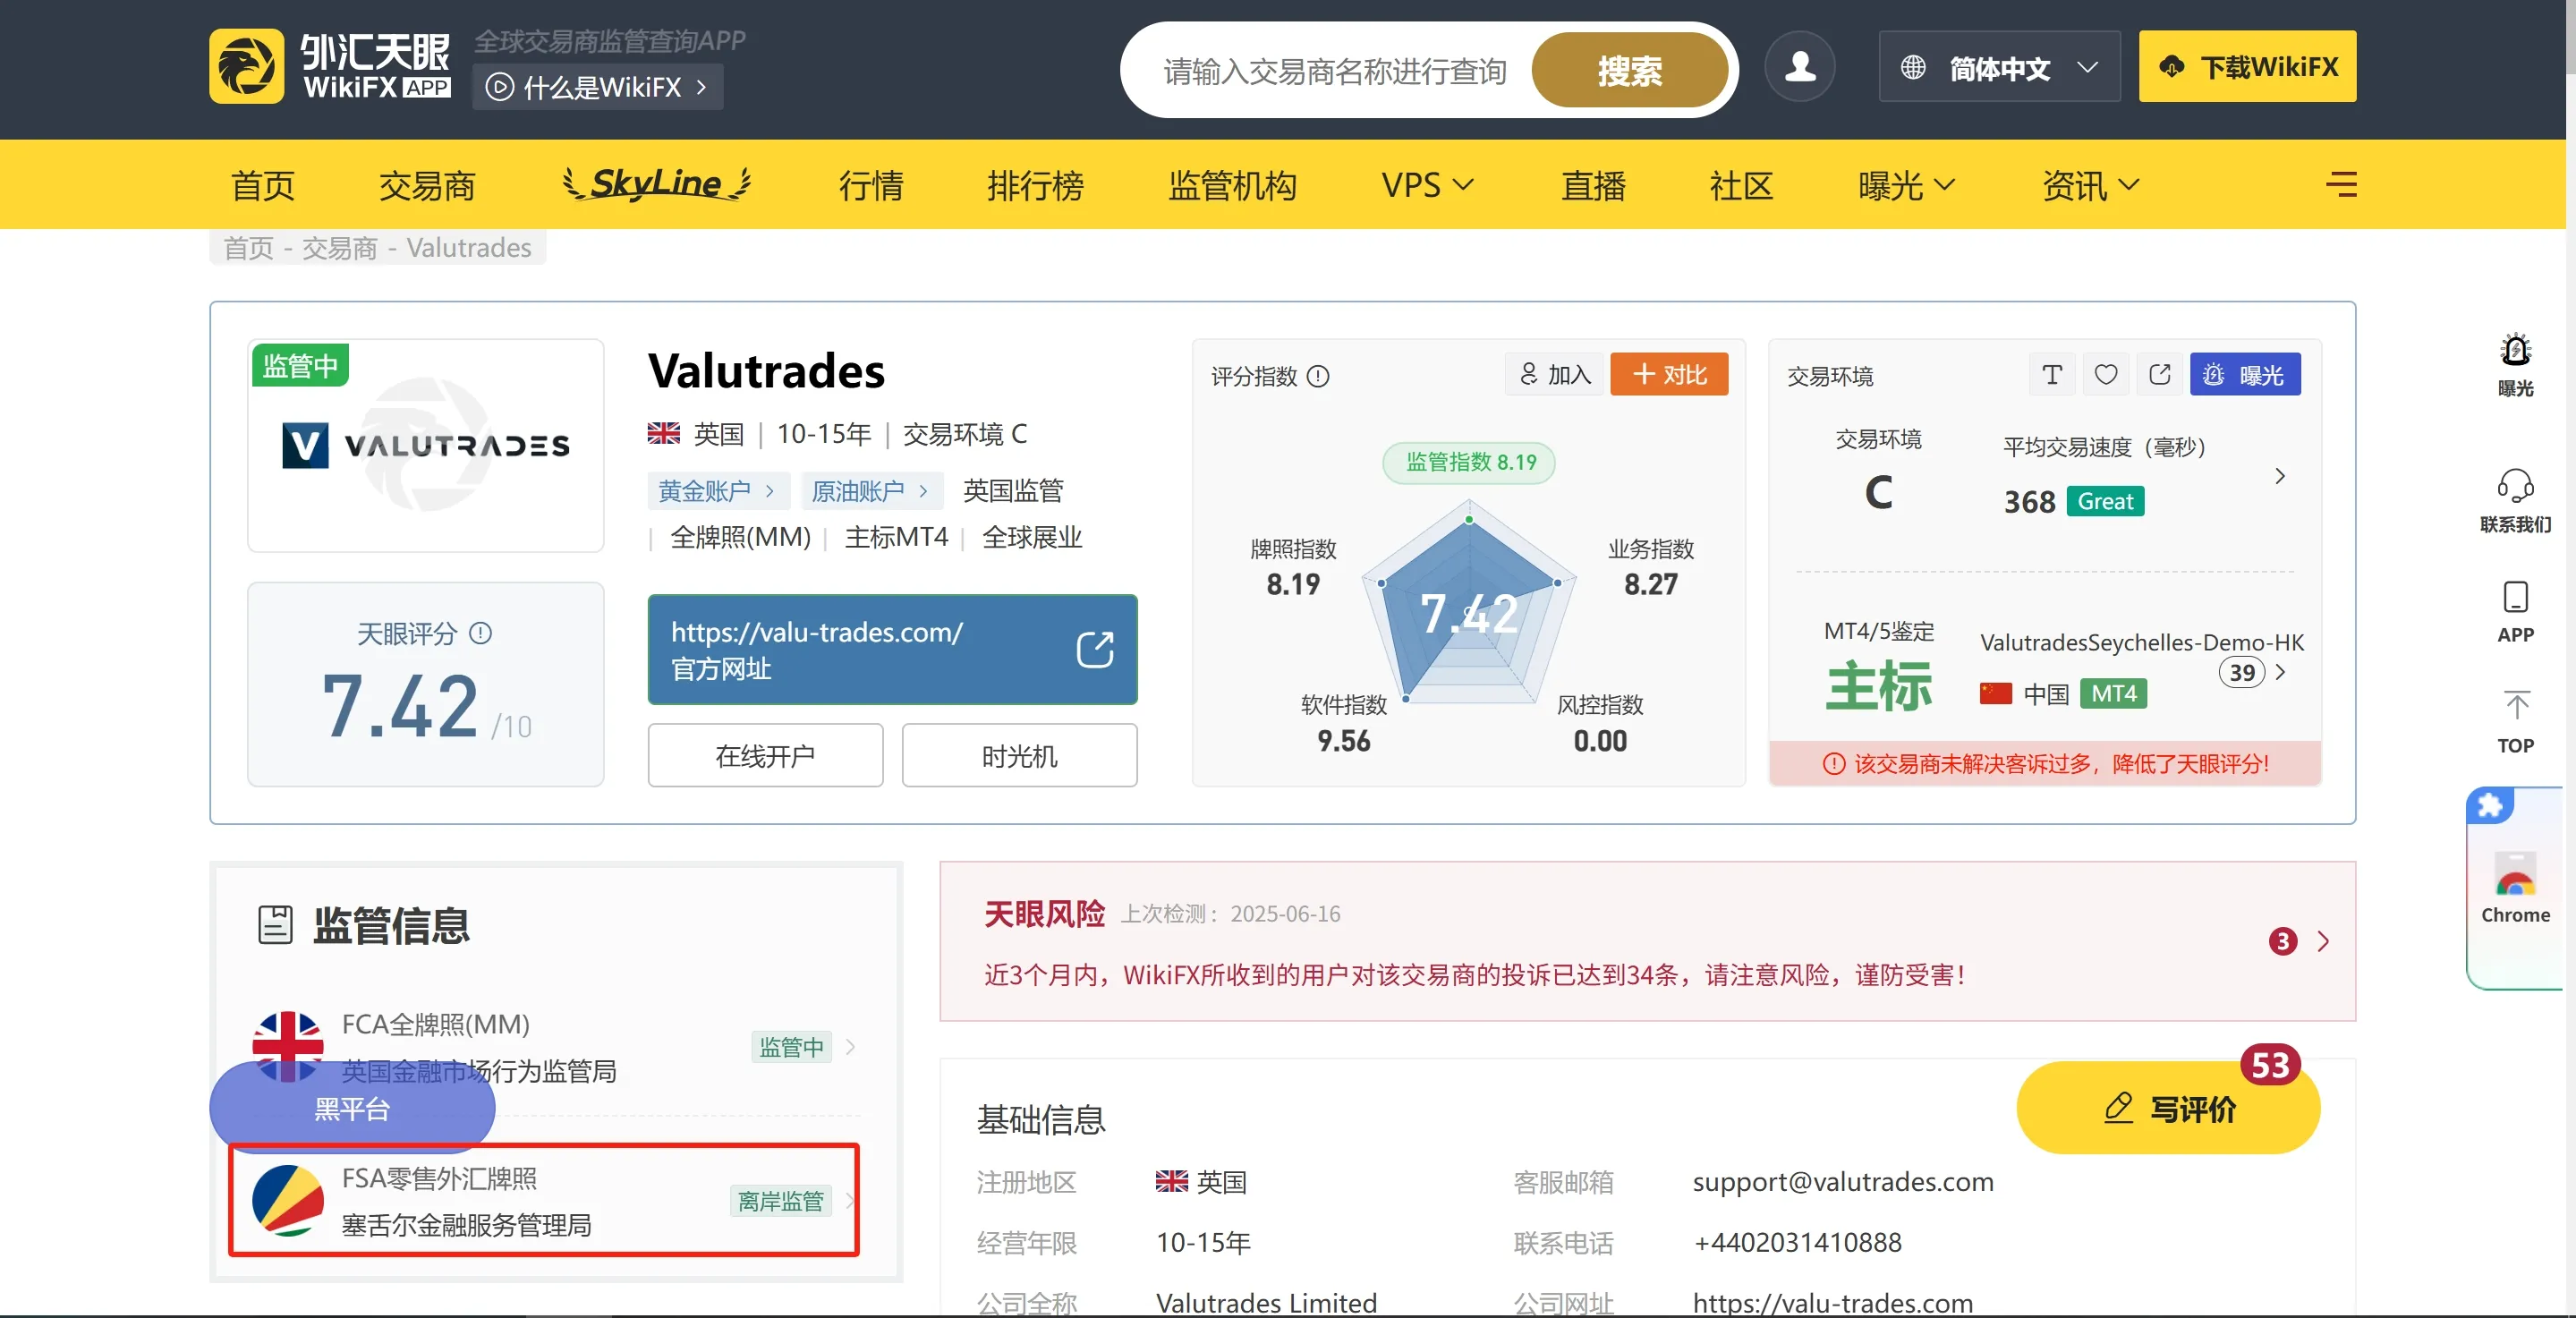The width and height of the screenshot is (2576, 1318).
Task: Click the https://valu-trades.com company URL
Action: coord(1833,1303)
